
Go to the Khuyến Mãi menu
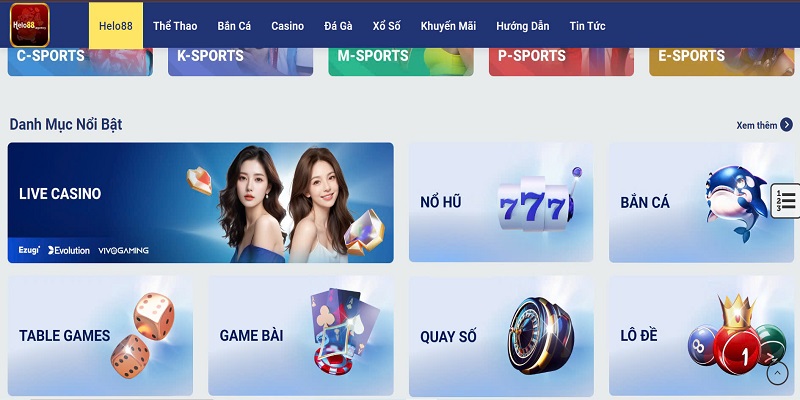click(448, 26)
